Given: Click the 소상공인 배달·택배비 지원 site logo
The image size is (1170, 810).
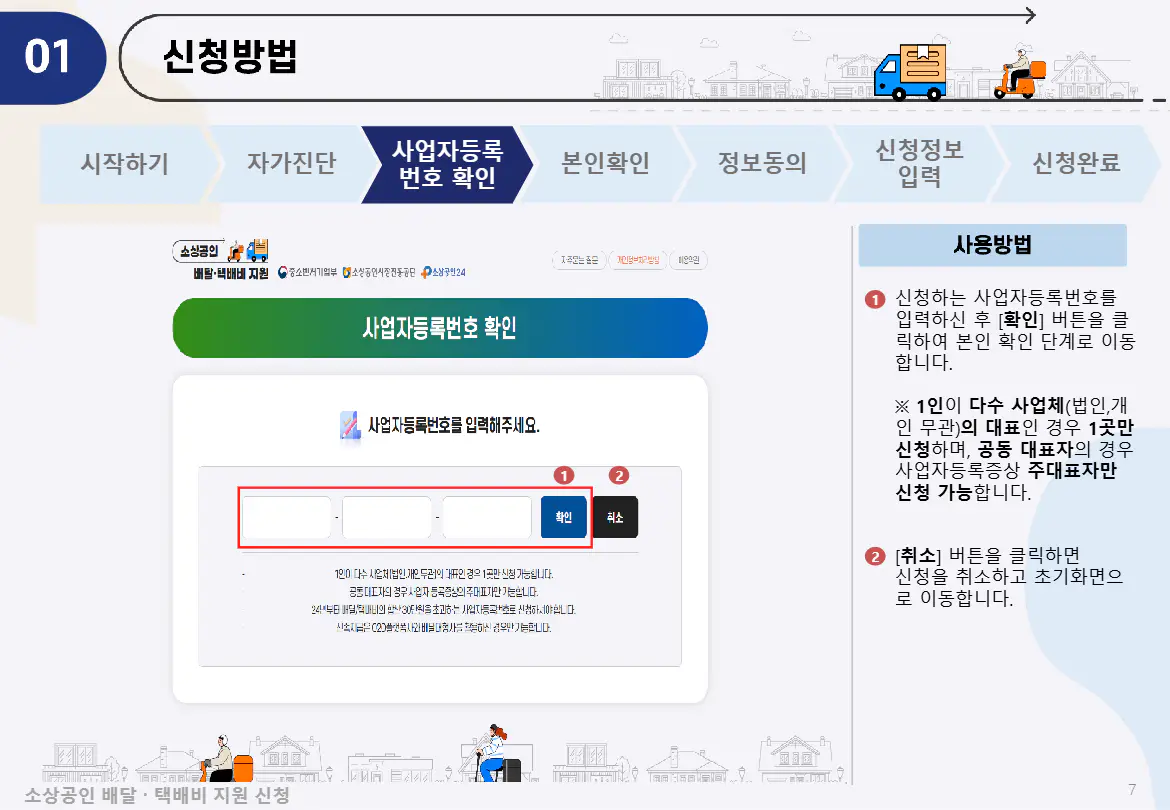Looking at the screenshot, I should point(221,260).
